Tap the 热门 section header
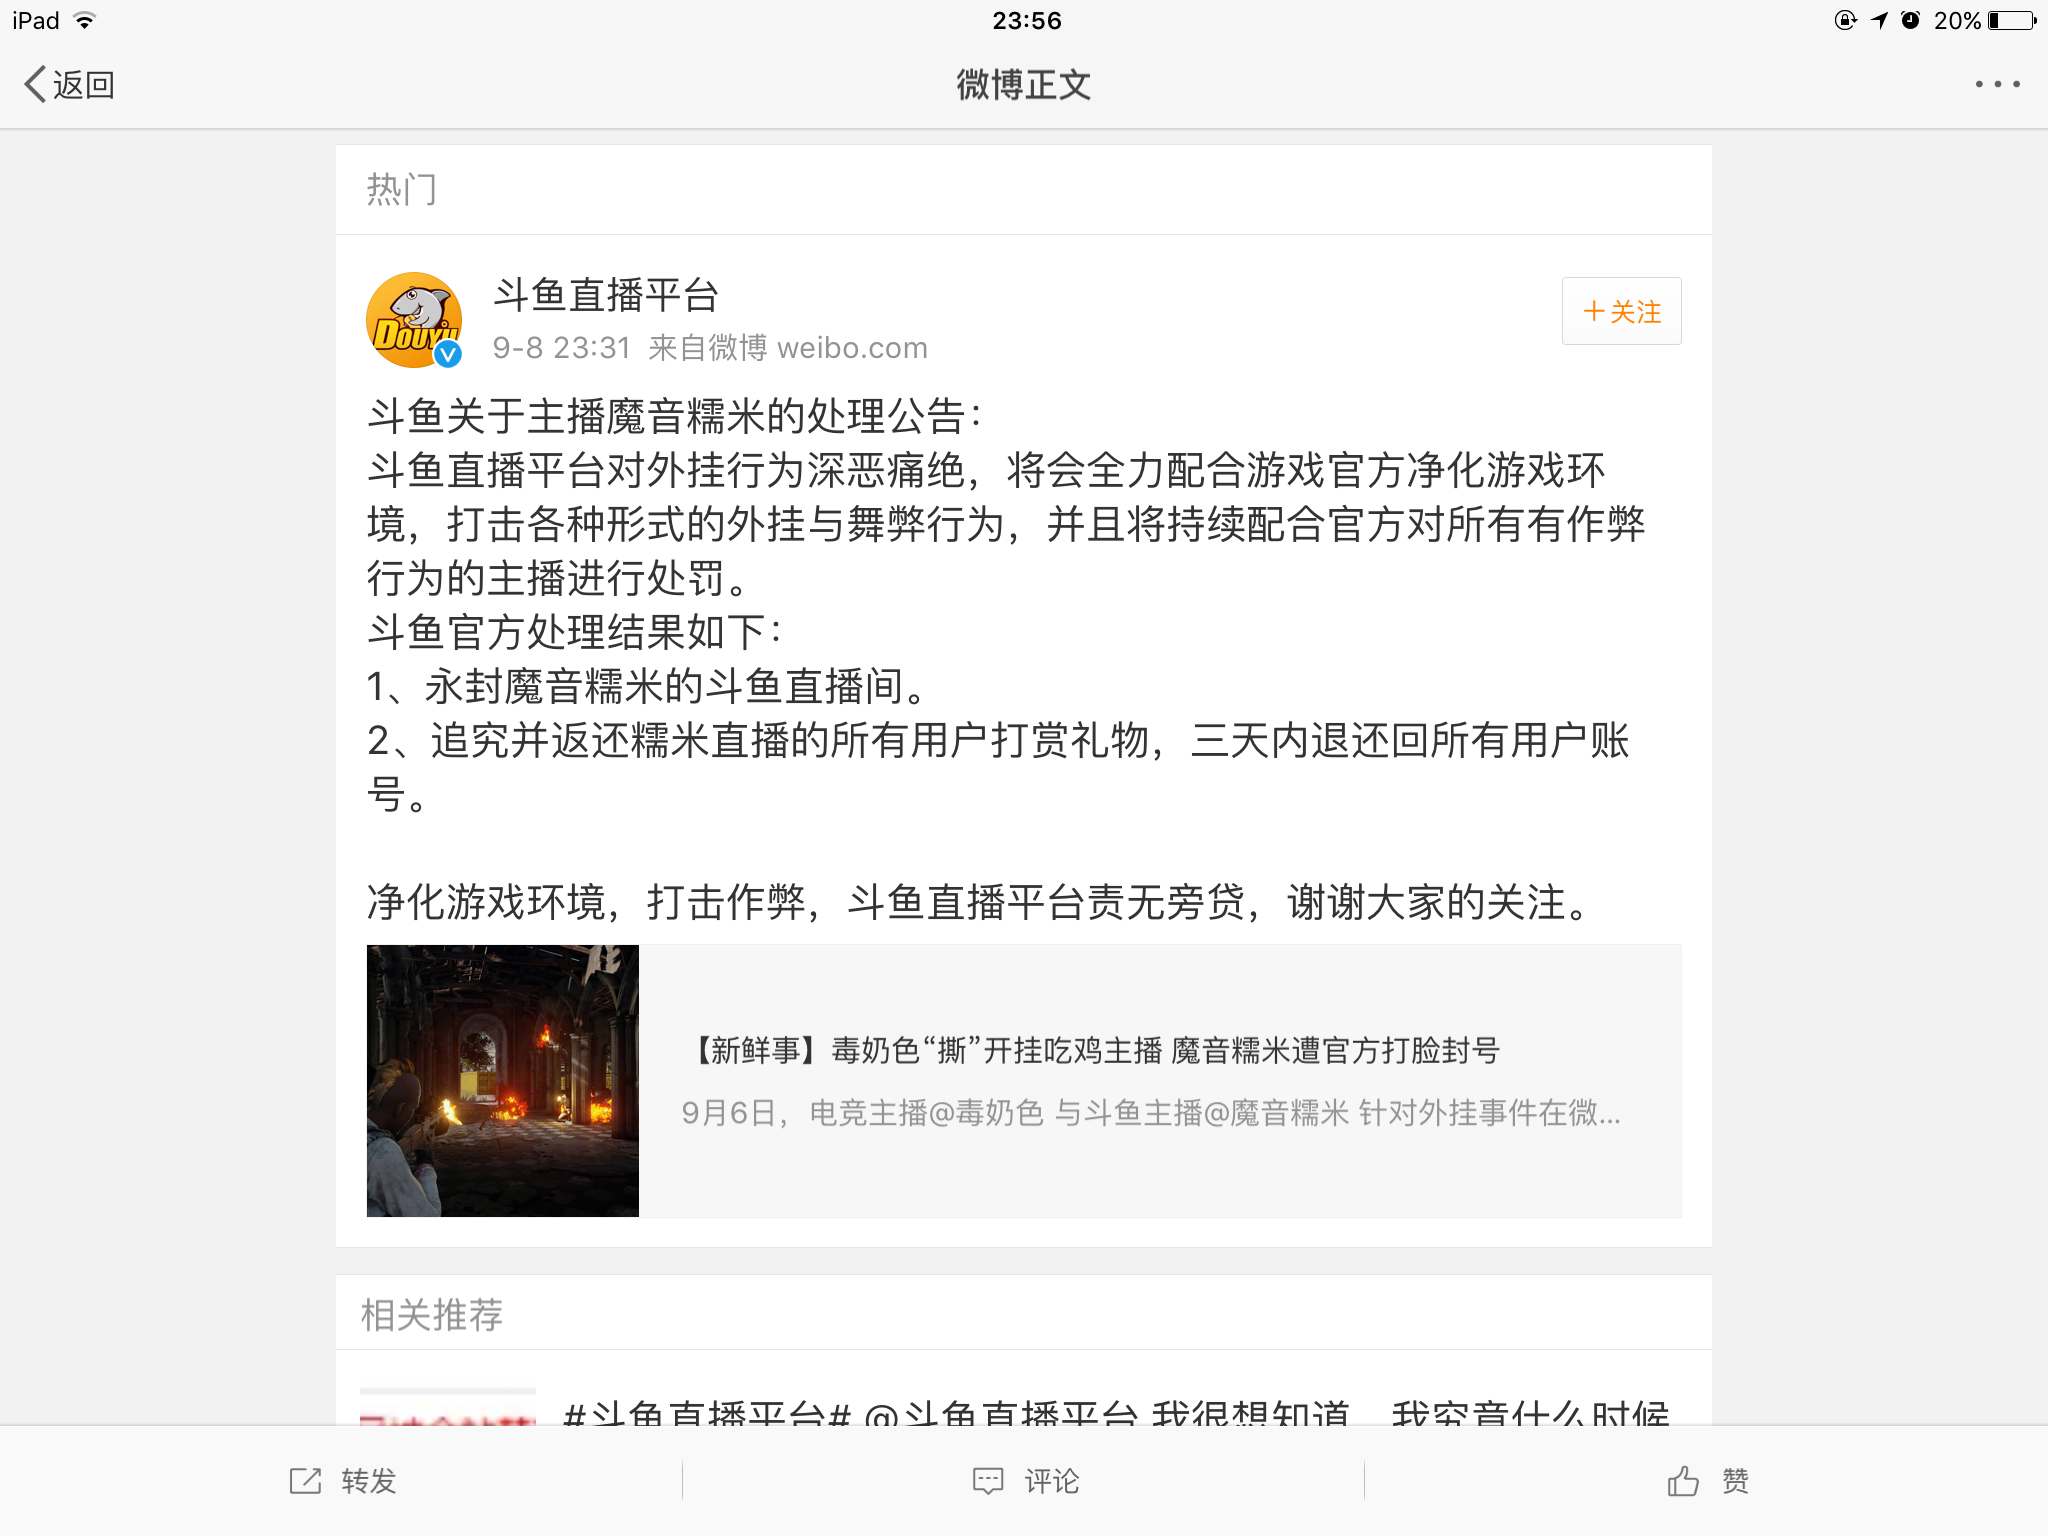 tap(401, 189)
